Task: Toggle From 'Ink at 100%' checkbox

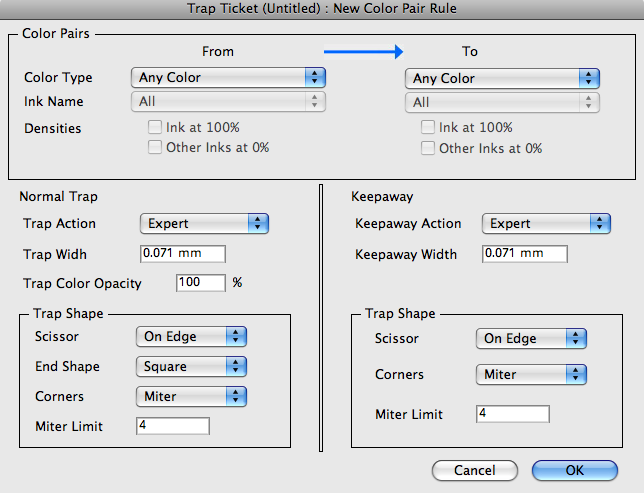Action: tap(155, 128)
